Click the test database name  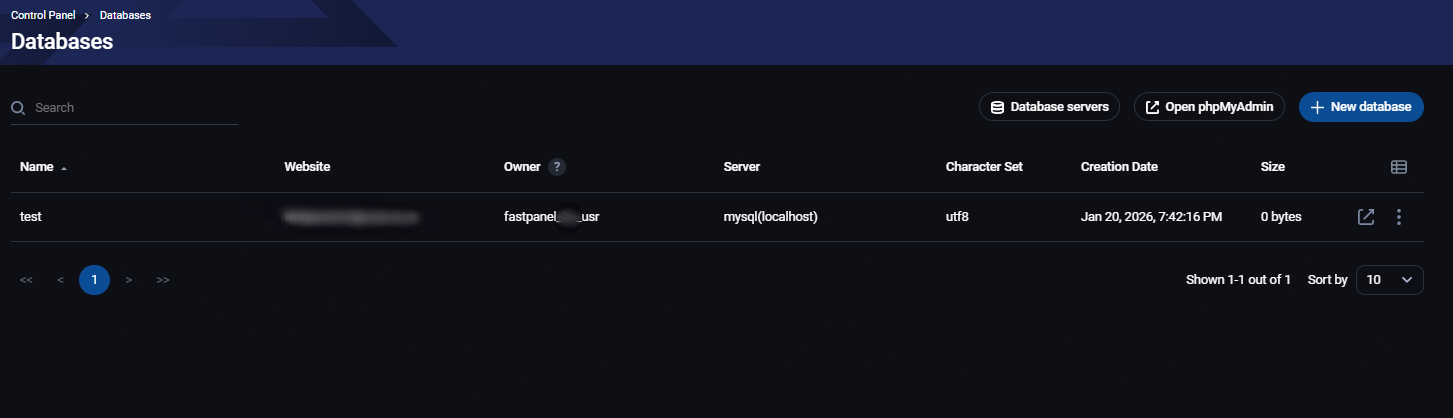[x=31, y=216]
